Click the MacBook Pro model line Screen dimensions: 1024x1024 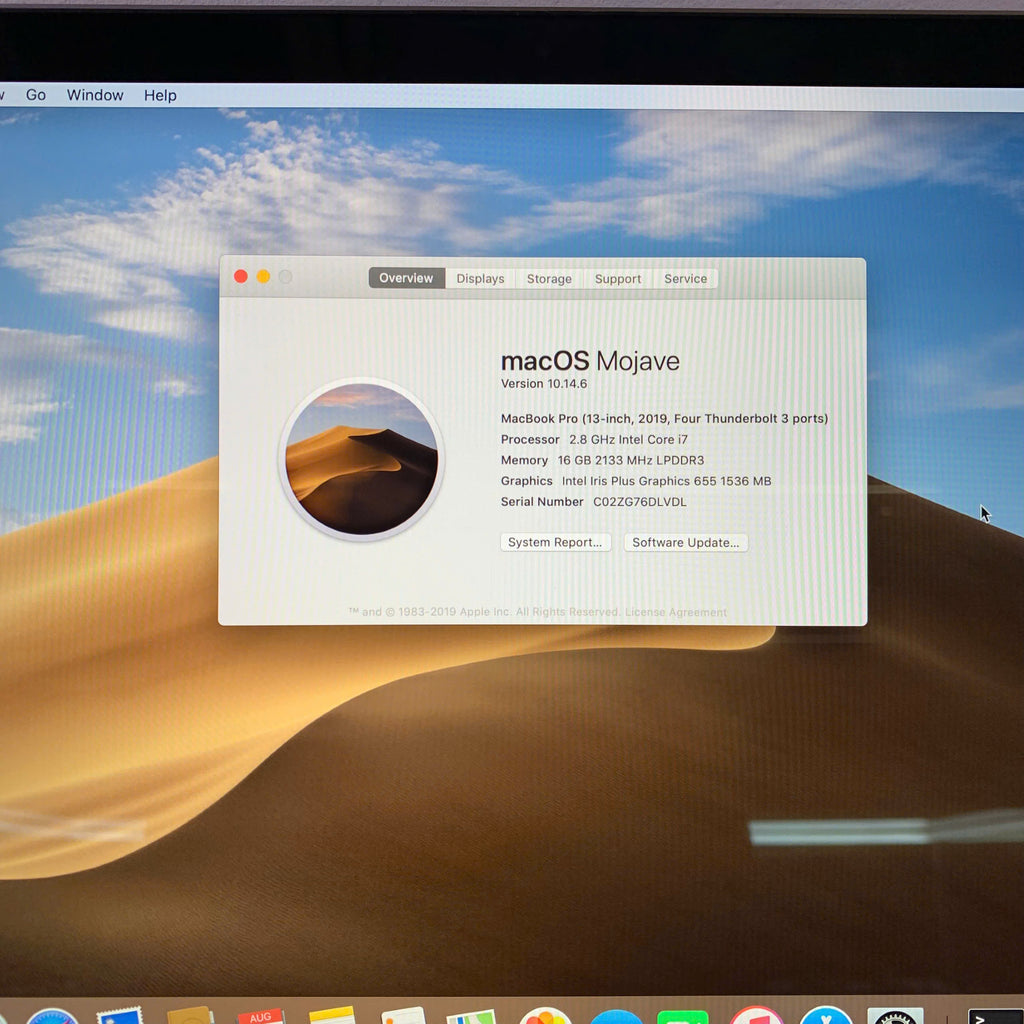(664, 419)
